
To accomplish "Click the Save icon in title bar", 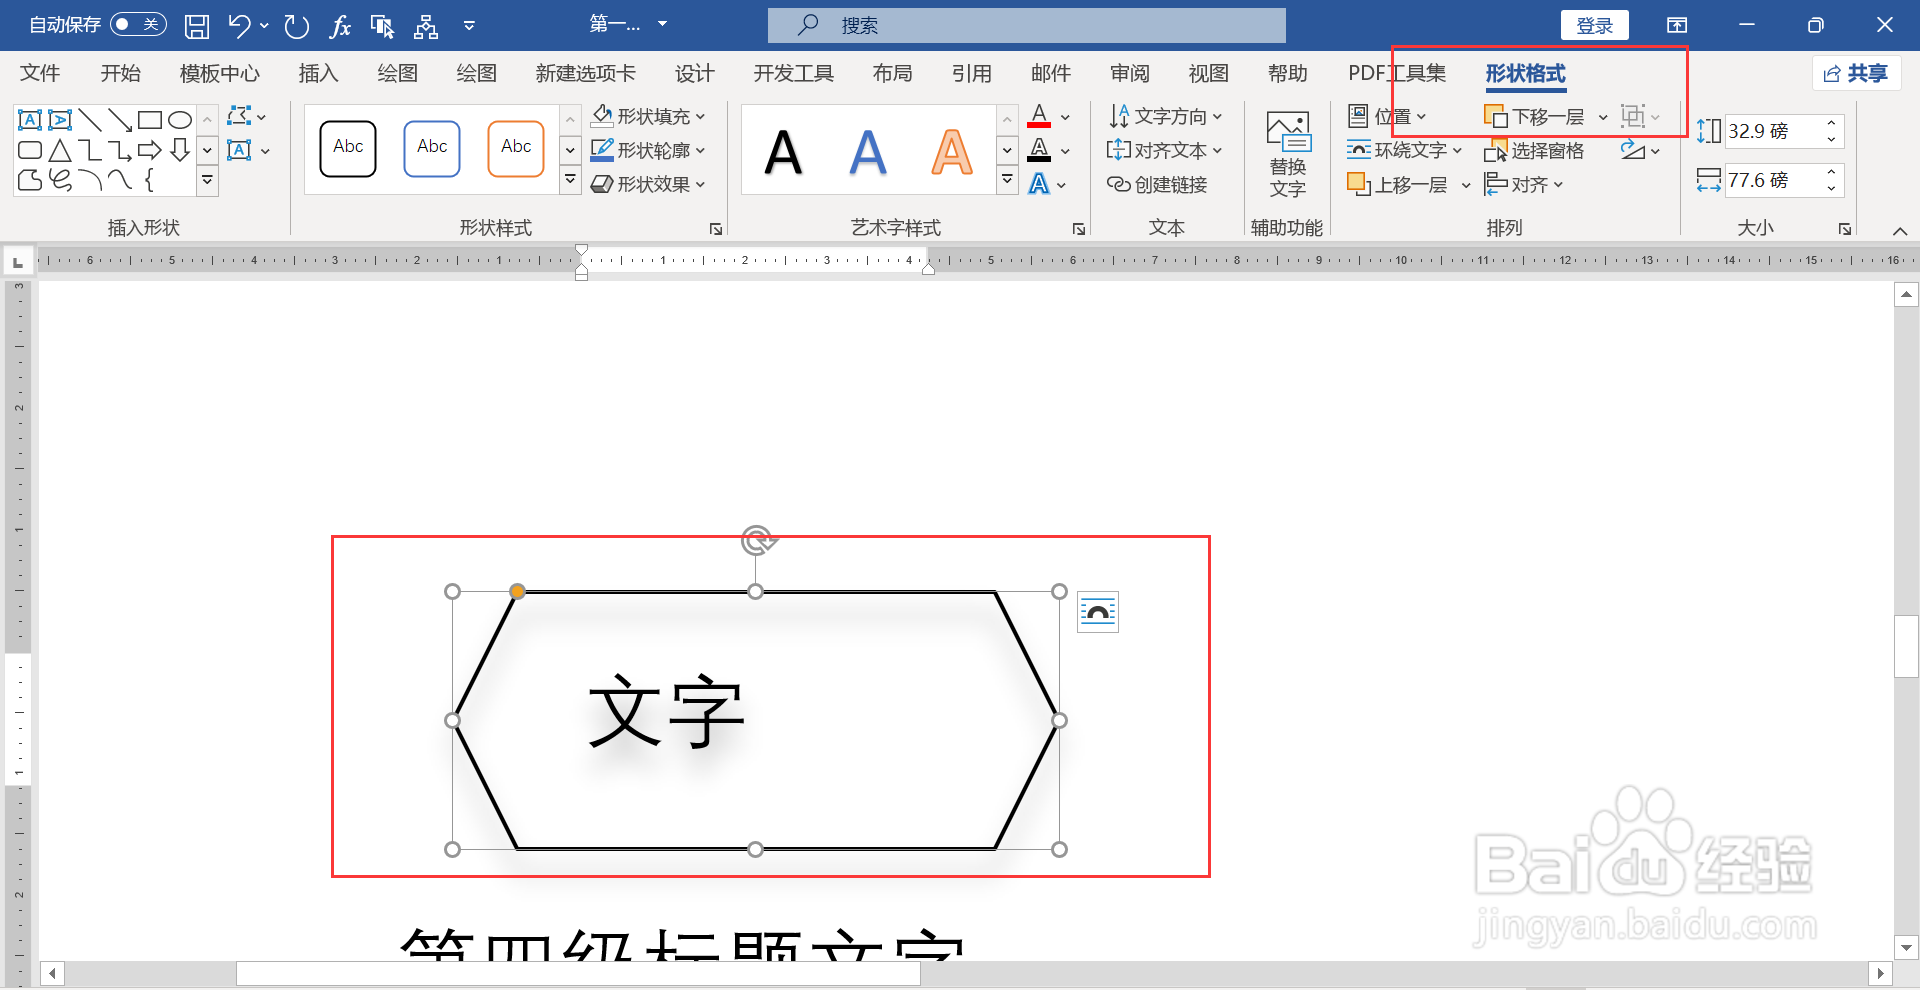I will tap(197, 26).
